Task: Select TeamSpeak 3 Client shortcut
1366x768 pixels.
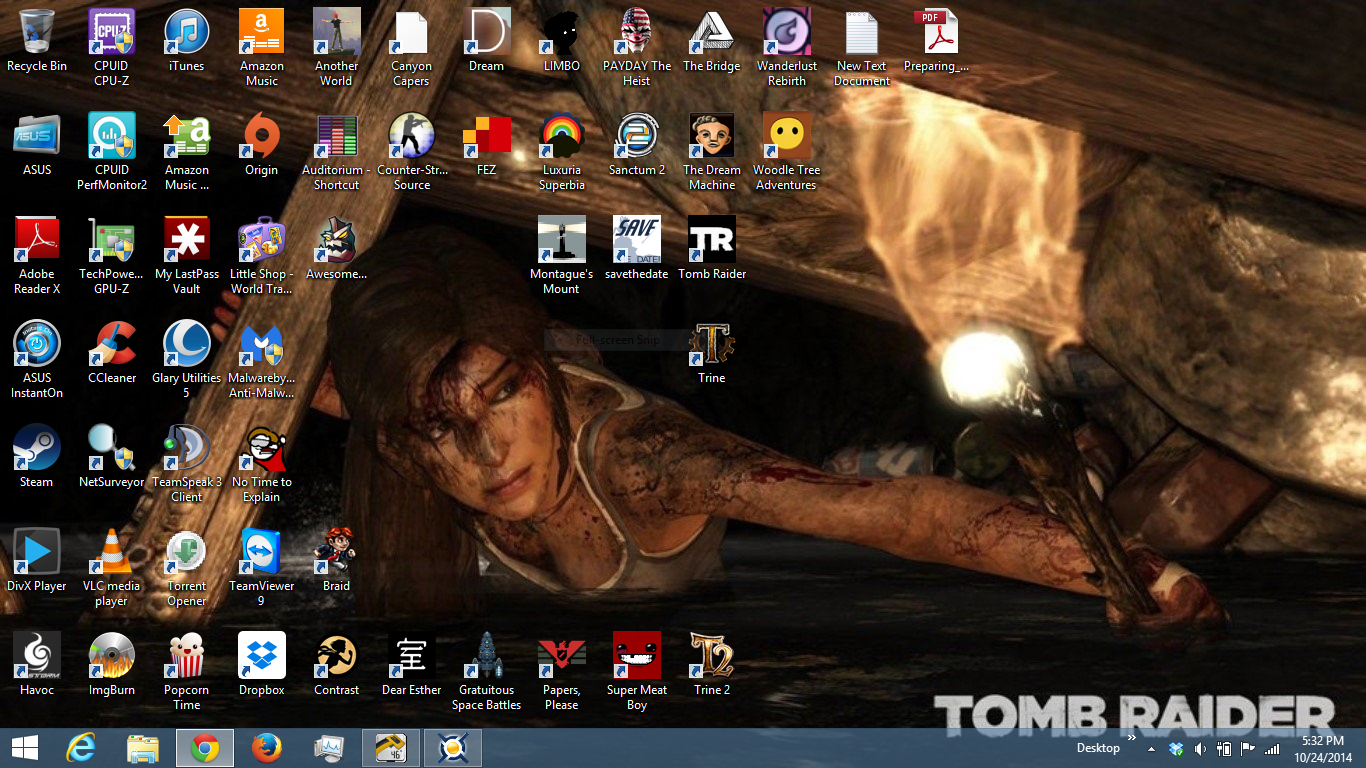Action: coord(187,448)
